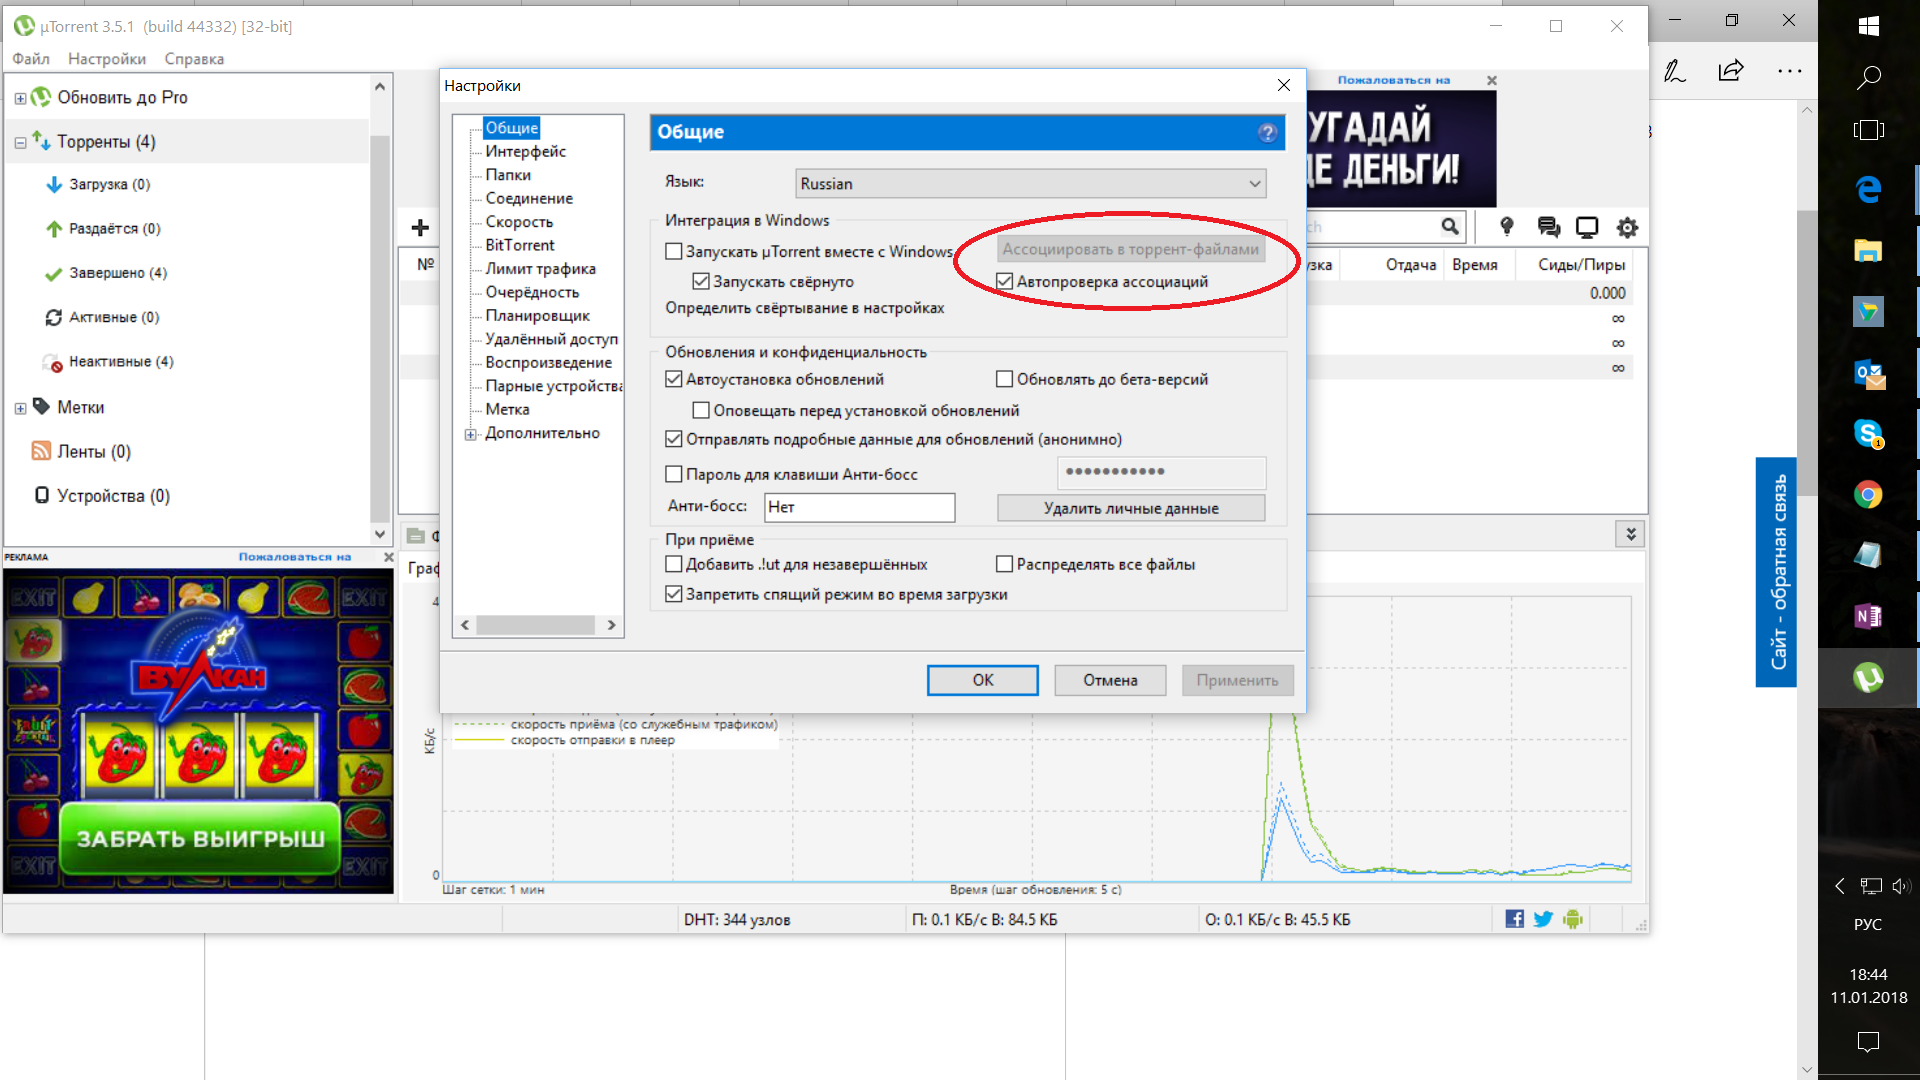This screenshot has height=1080, width=1920.
Task: Expand the Дополнительно tree node
Action: point(470,434)
